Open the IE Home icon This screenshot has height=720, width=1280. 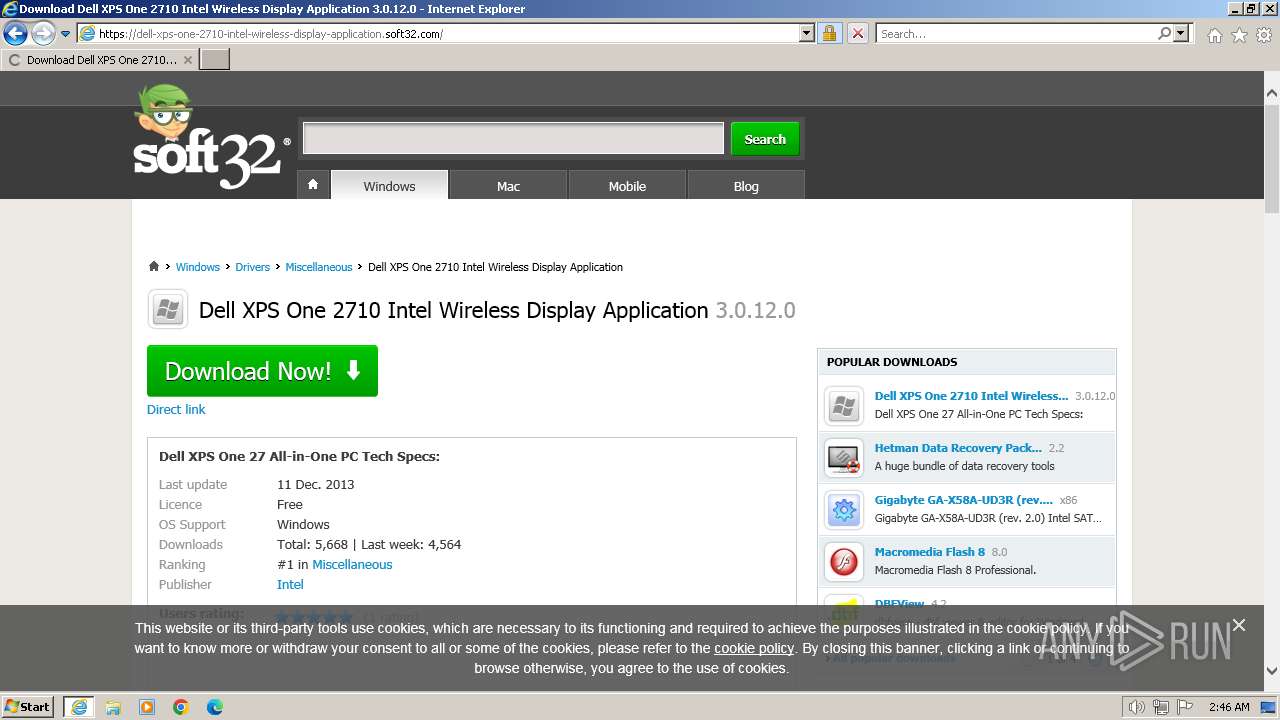tap(1214, 35)
